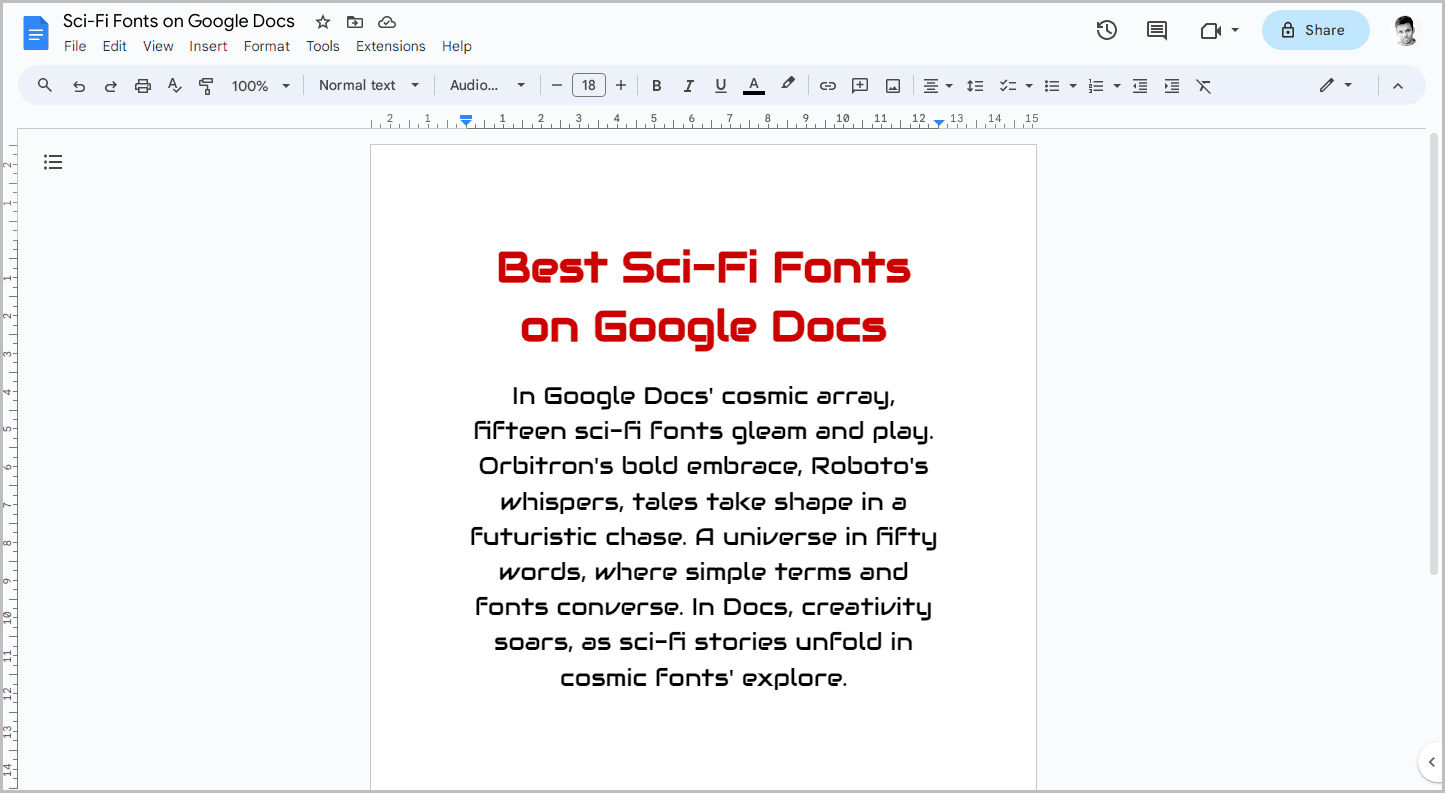This screenshot has height=793, width=1445.
Task: Open the Extensions menu
Action: tap(390, 46)
